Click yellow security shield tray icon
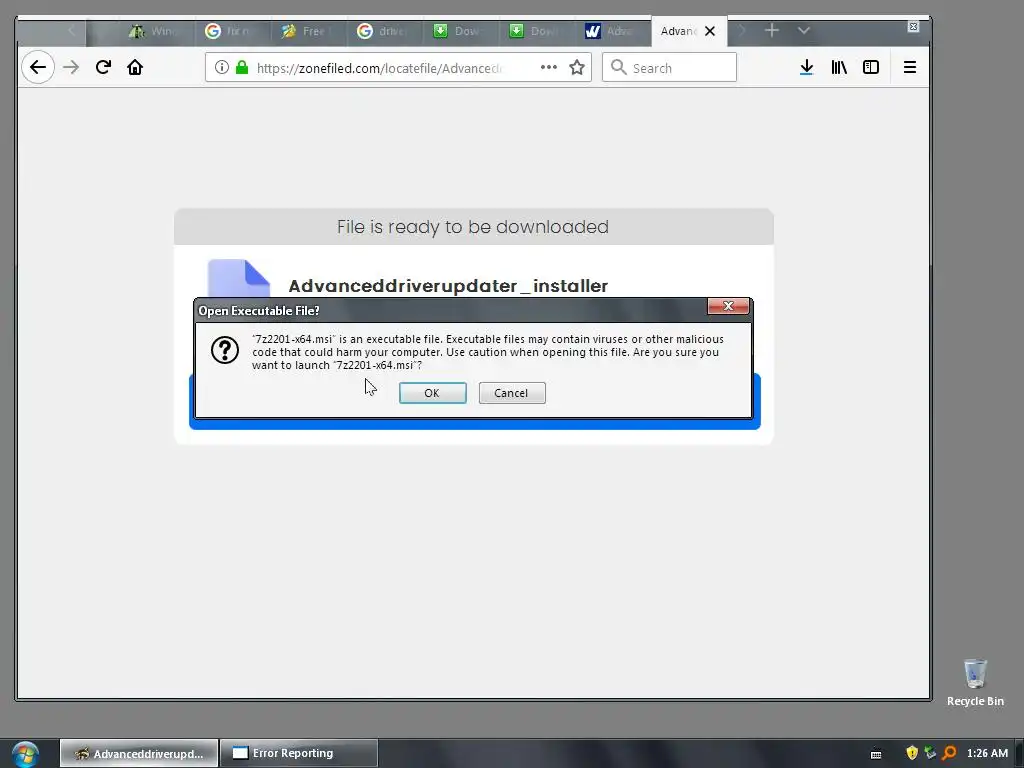The image size is (1024, 768). pos(912,753)
